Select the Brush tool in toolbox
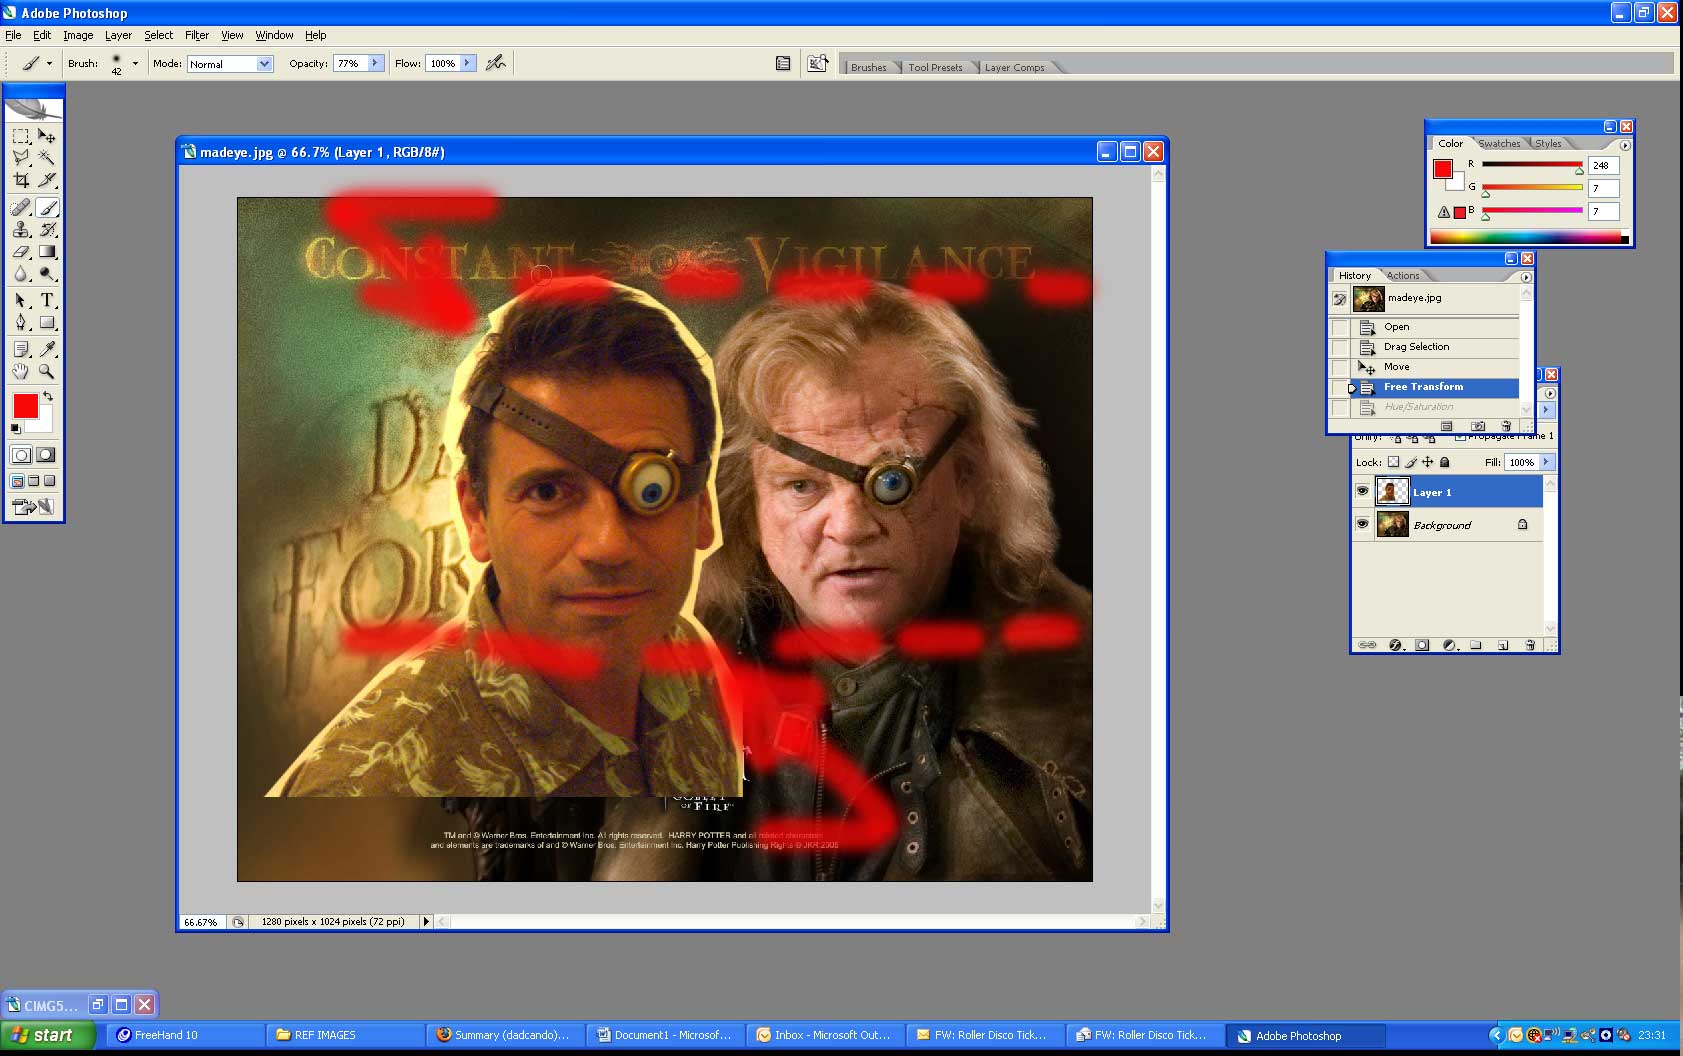 (x=47, y=208)
